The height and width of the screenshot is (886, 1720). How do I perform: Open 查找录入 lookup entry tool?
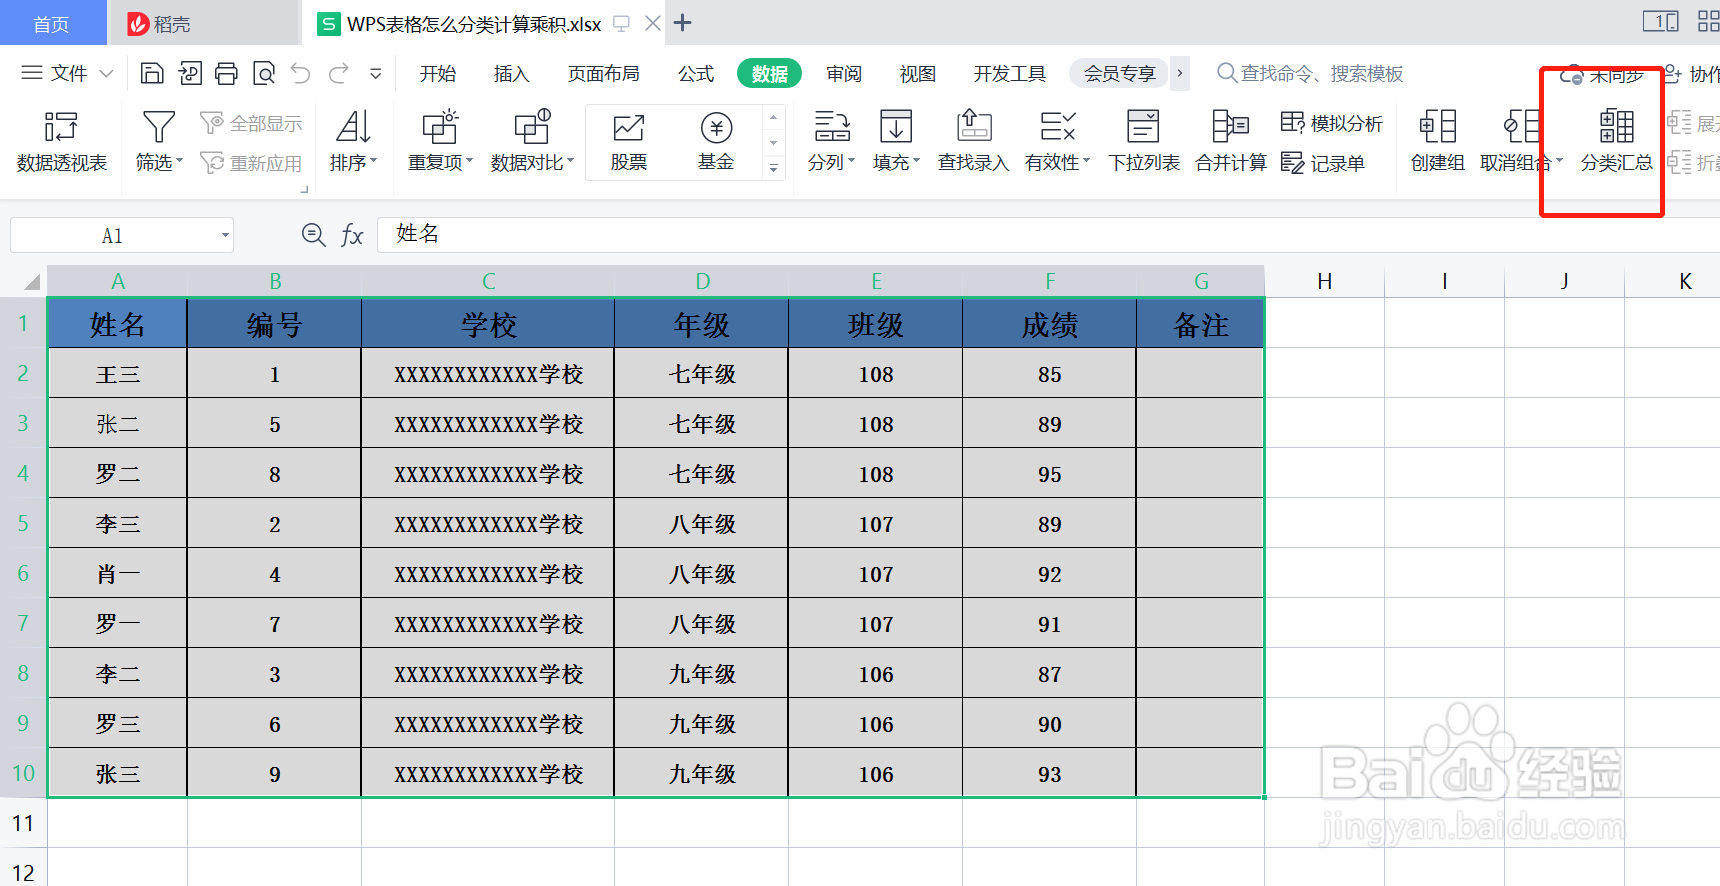tap(973, 141)
